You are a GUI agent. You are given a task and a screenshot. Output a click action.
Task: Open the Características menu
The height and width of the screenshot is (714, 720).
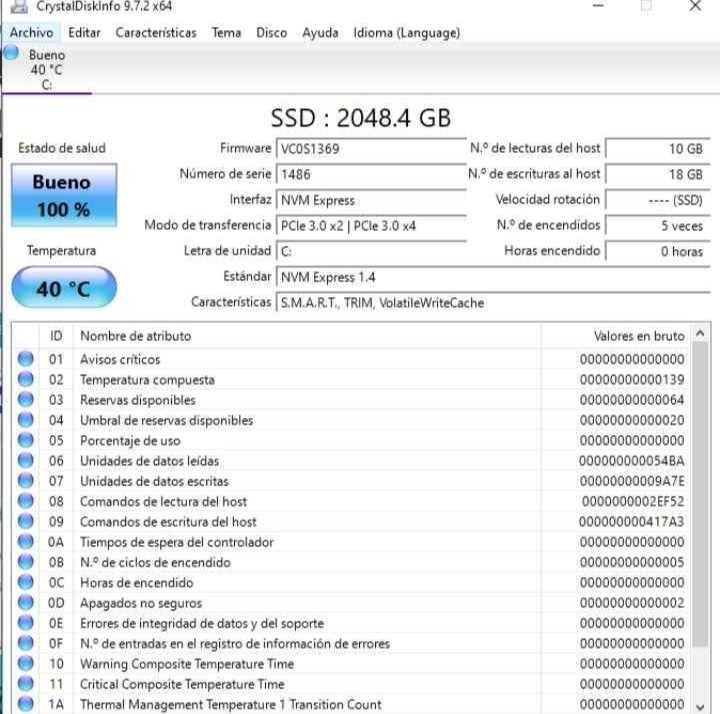156,32
